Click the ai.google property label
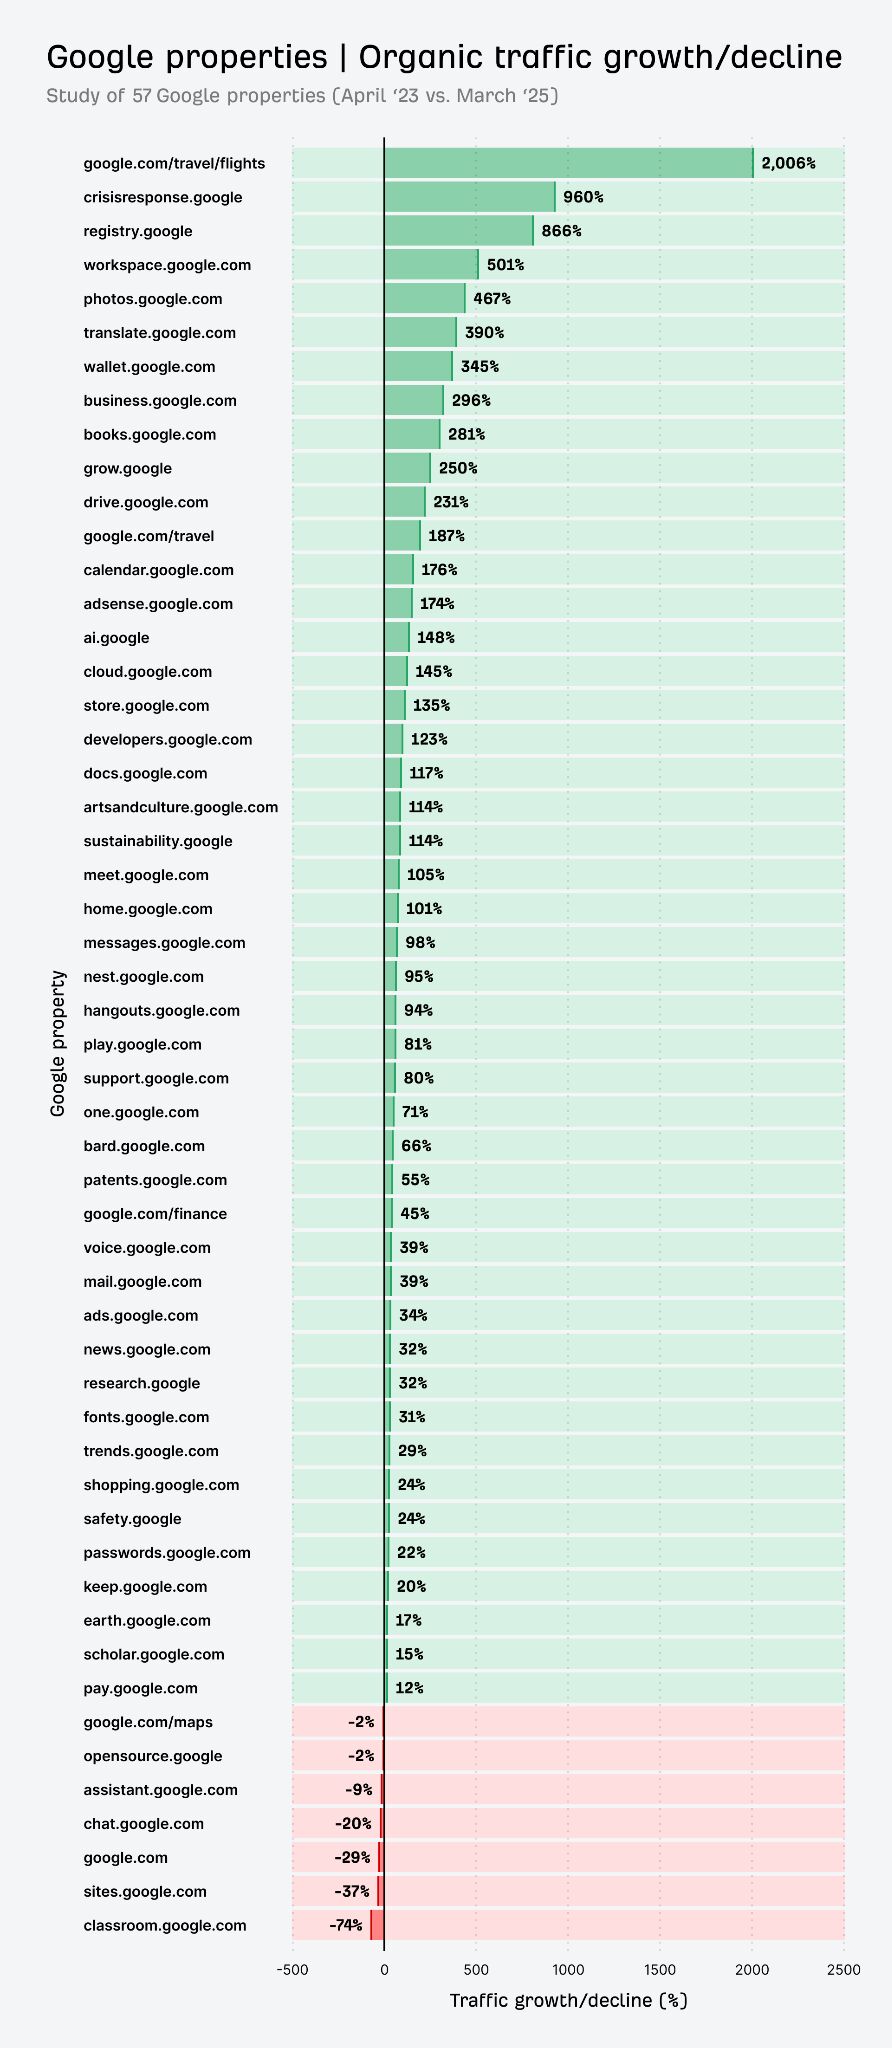Screen dimensions: 892x2048 (x=117, y=638)
